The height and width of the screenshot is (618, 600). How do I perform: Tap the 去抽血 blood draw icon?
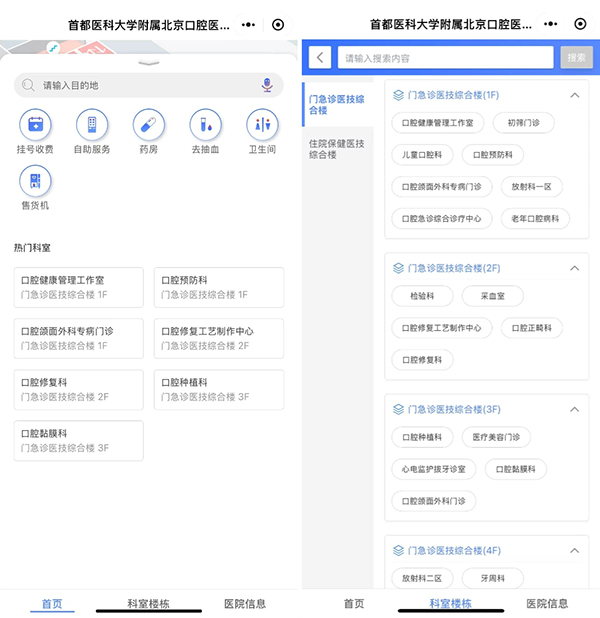click(205, 126)
